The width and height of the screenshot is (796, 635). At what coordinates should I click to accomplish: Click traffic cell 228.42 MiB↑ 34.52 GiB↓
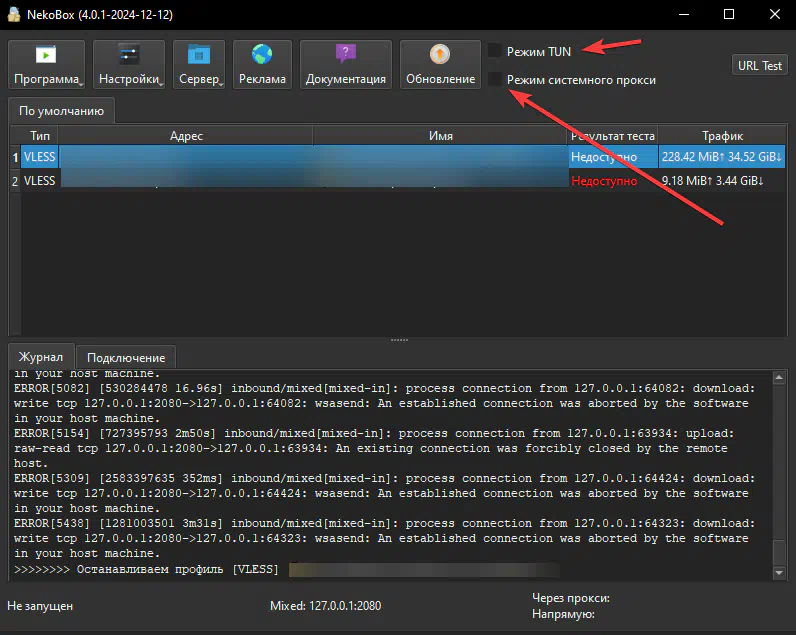(x=721, y=157)
